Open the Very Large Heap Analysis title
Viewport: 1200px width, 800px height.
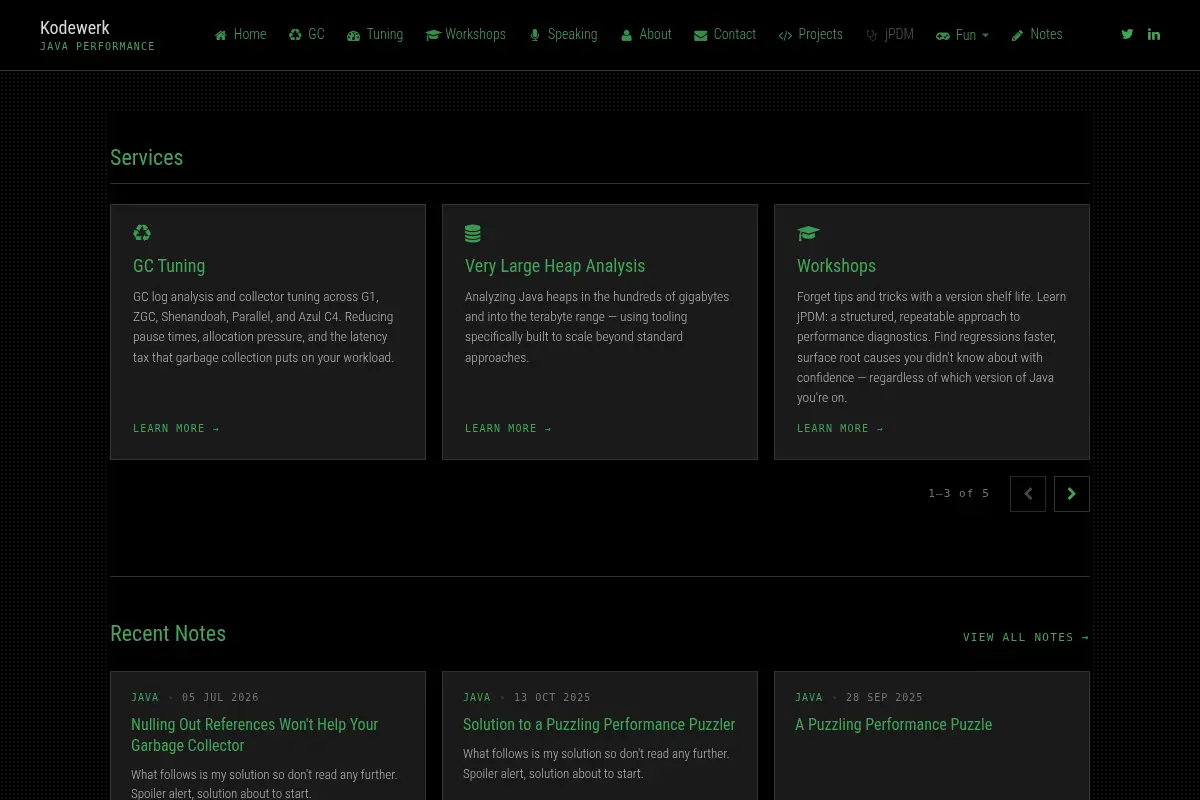[555, 266]
